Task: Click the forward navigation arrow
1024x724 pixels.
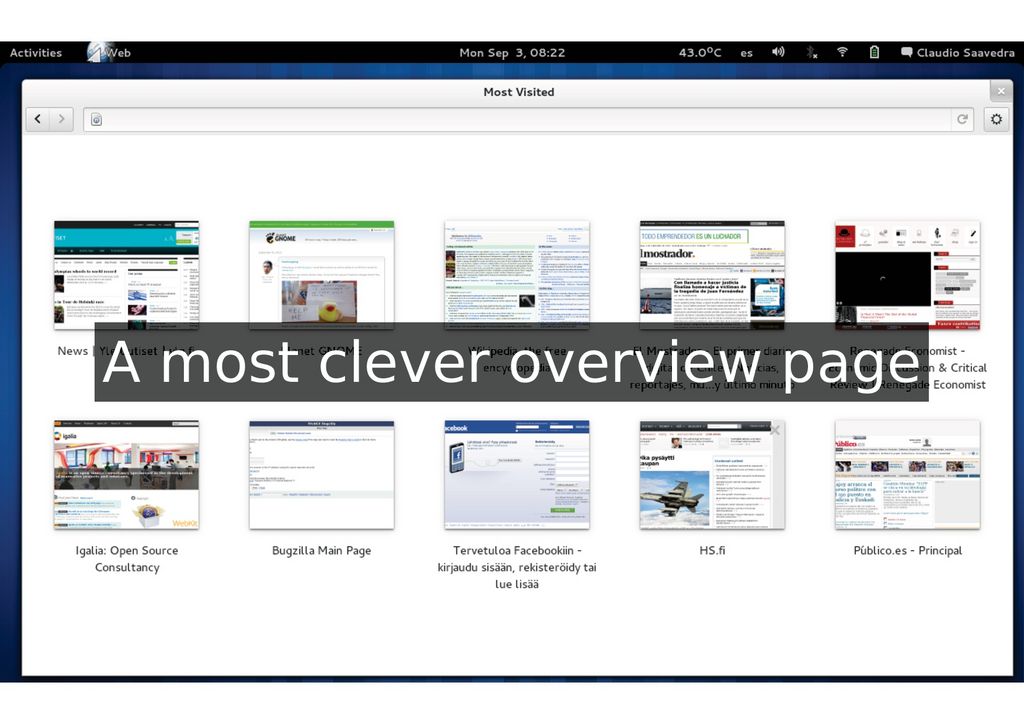Action: [62, 120]
